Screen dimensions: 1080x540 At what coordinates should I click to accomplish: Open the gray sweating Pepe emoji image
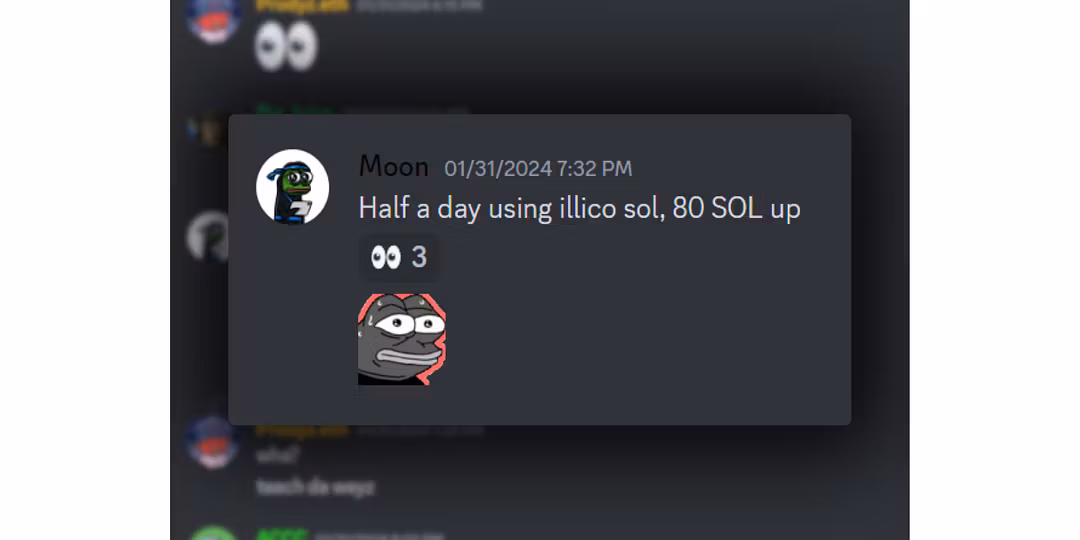(402, 339)
